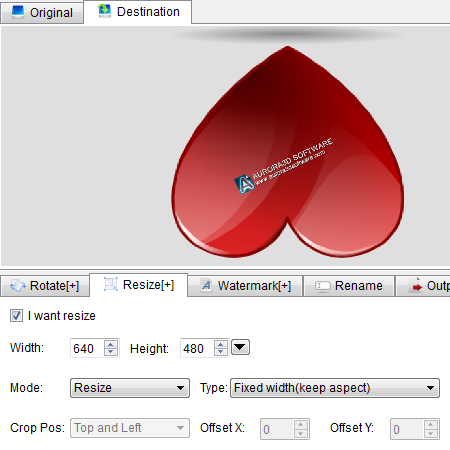Decrease the Height value with down arrow

pyautogui.click(x=221, y=352)
